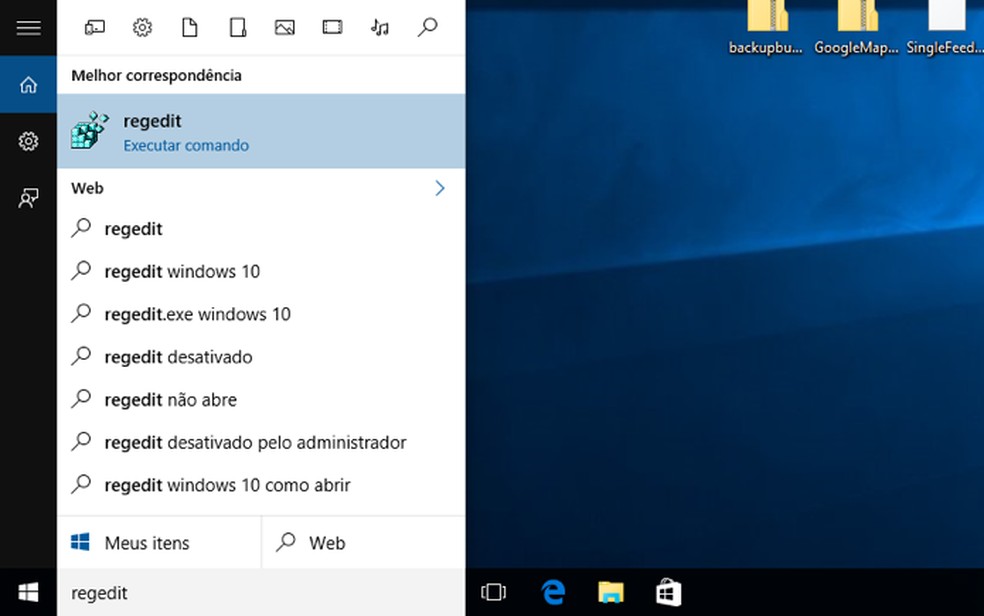Click the feedback person icon in sidebar

(28, 198)
